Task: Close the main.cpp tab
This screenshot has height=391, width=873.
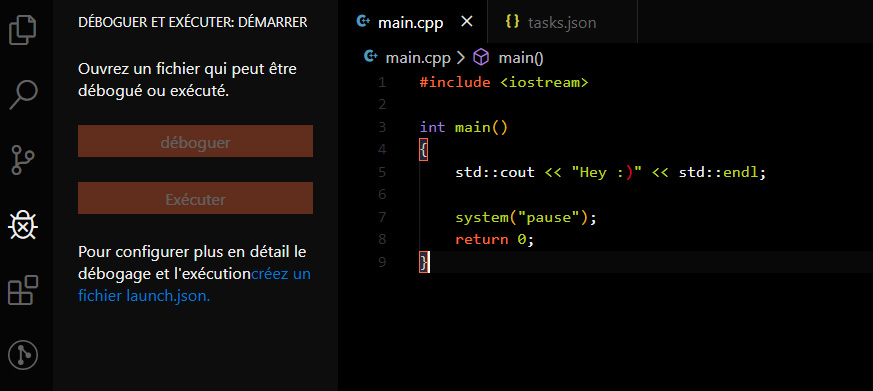Action: [467, 22]
